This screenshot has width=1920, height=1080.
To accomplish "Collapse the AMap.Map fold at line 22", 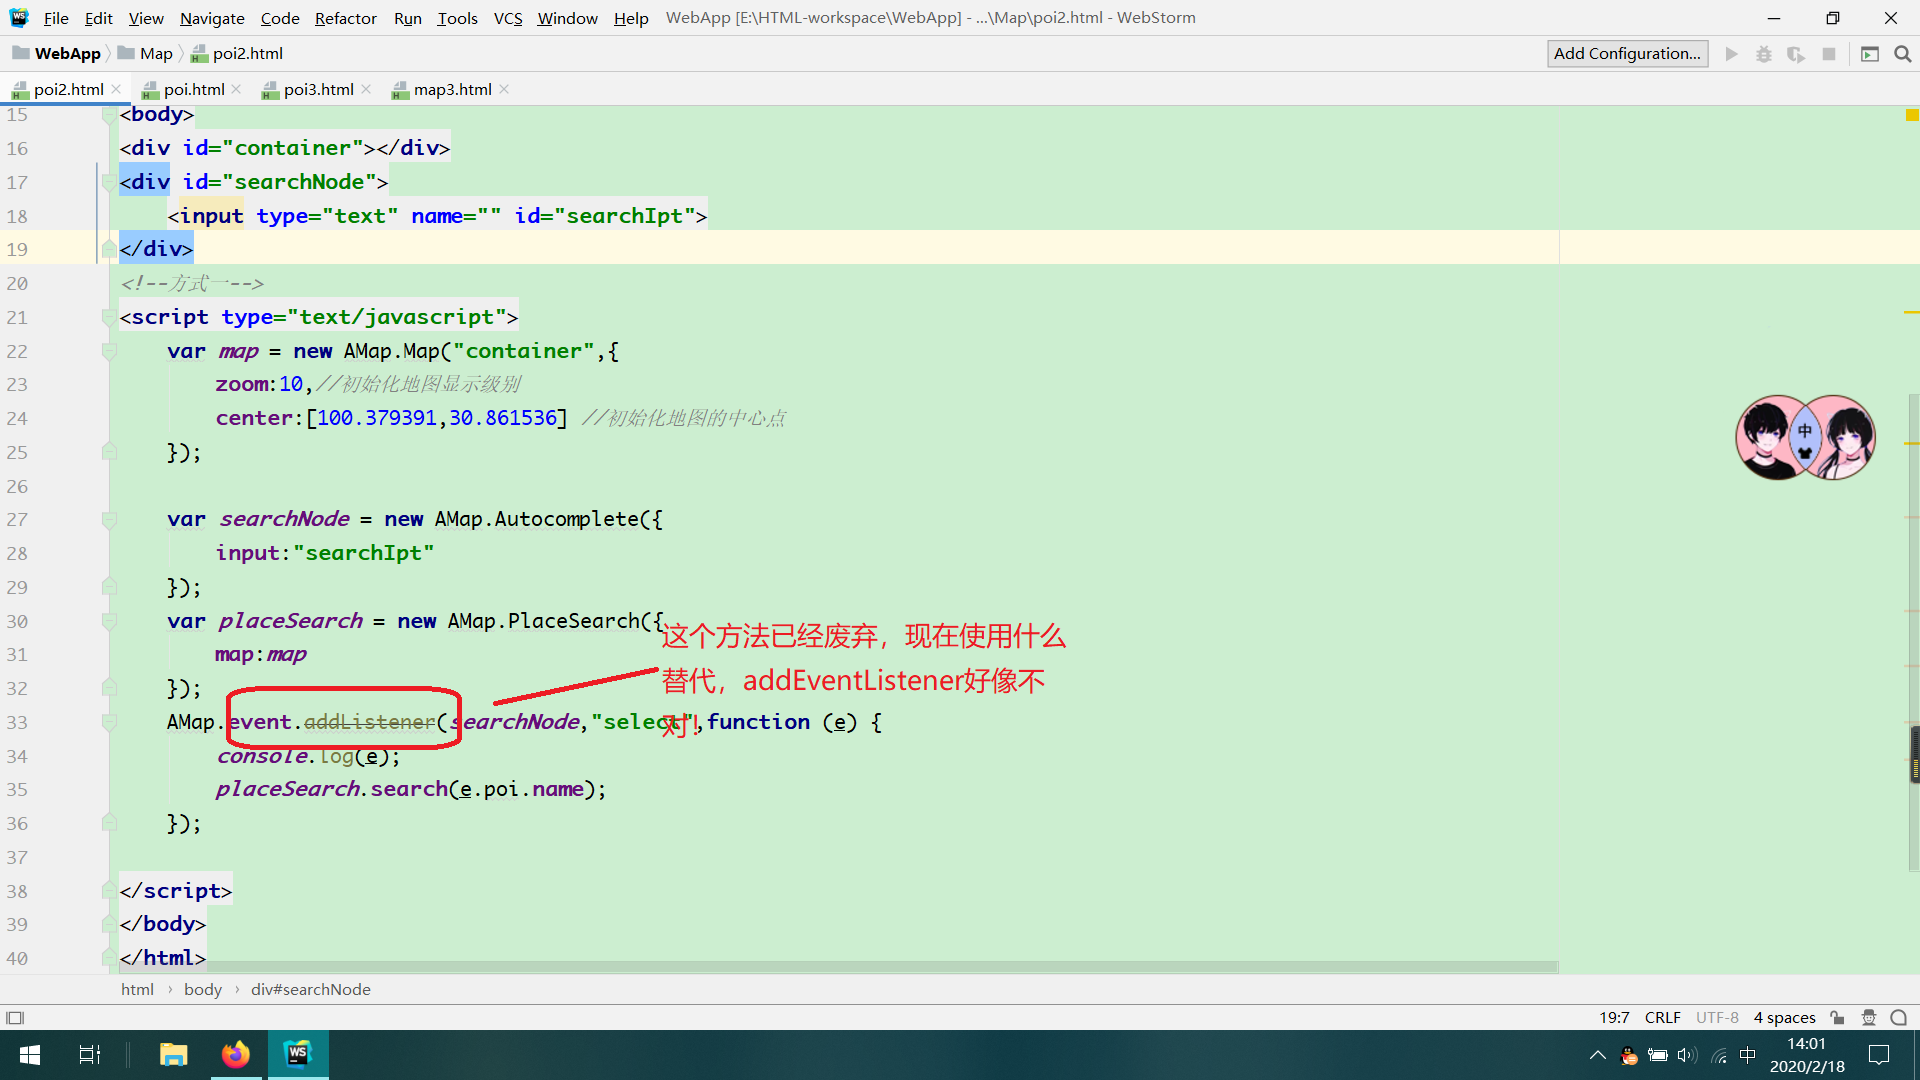I will 109,351.
